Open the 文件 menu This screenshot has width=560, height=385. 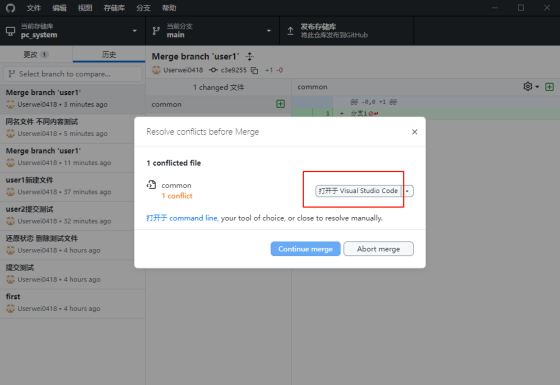[x=34, y=8]
